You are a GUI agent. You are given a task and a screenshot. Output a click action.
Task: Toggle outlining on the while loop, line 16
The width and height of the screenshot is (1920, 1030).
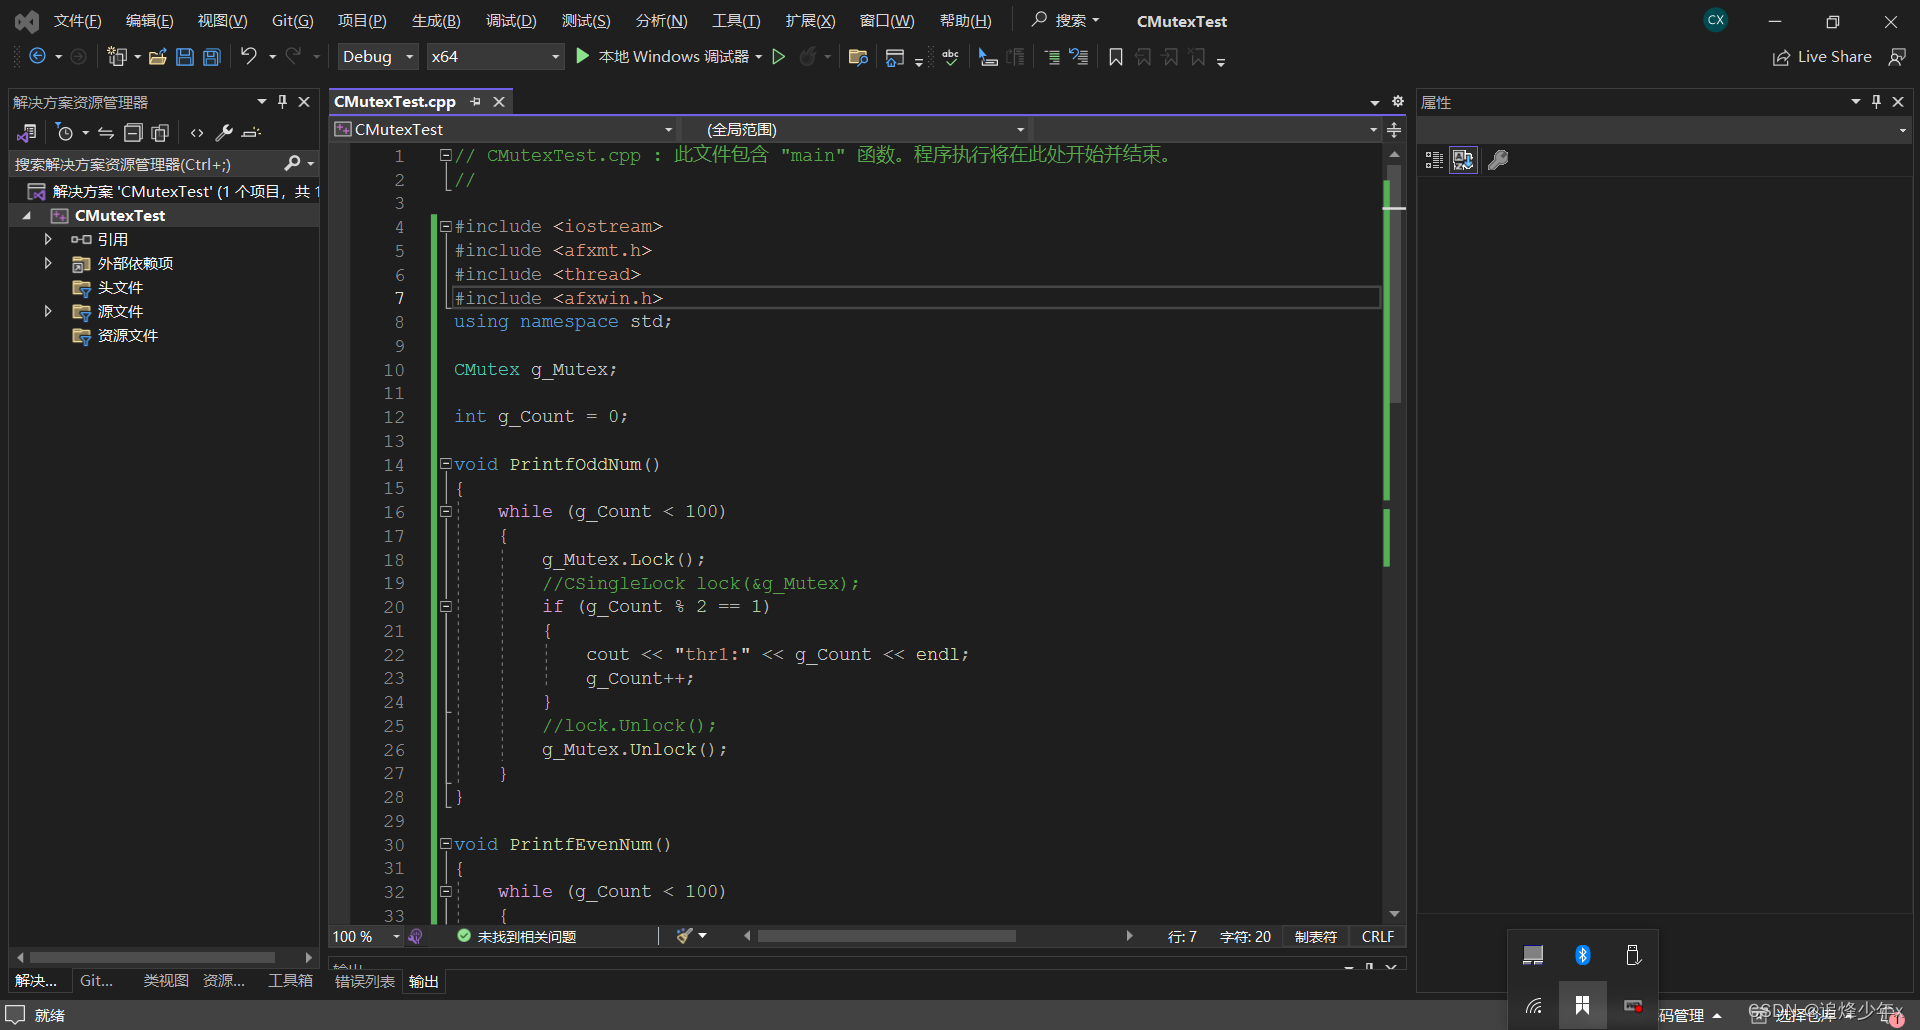pos(446,512)
